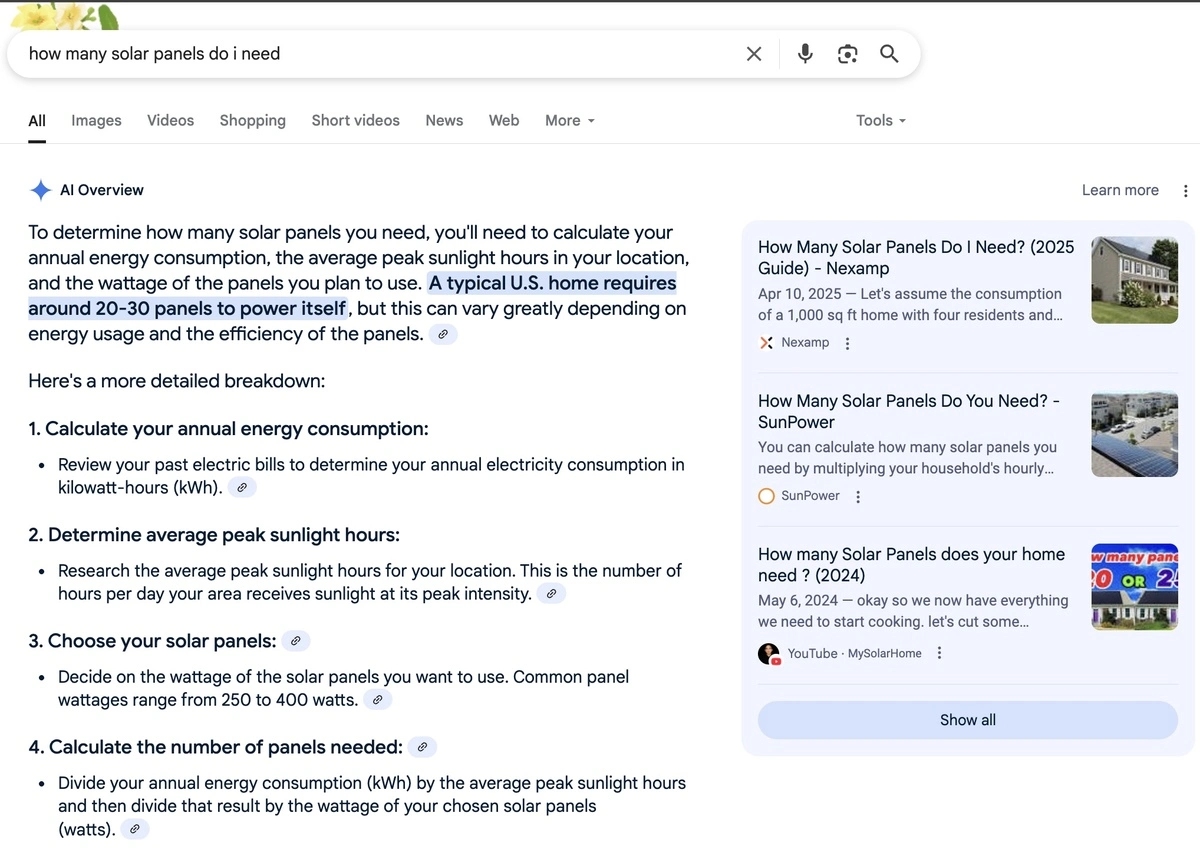Open the Nexamp 2025 Guide article link
This screenshot has width=1200, height=849.
(915, 257)
